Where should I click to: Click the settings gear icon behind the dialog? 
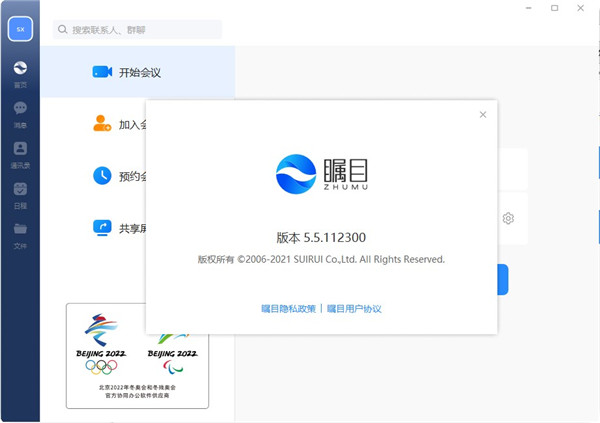[508, 218]
